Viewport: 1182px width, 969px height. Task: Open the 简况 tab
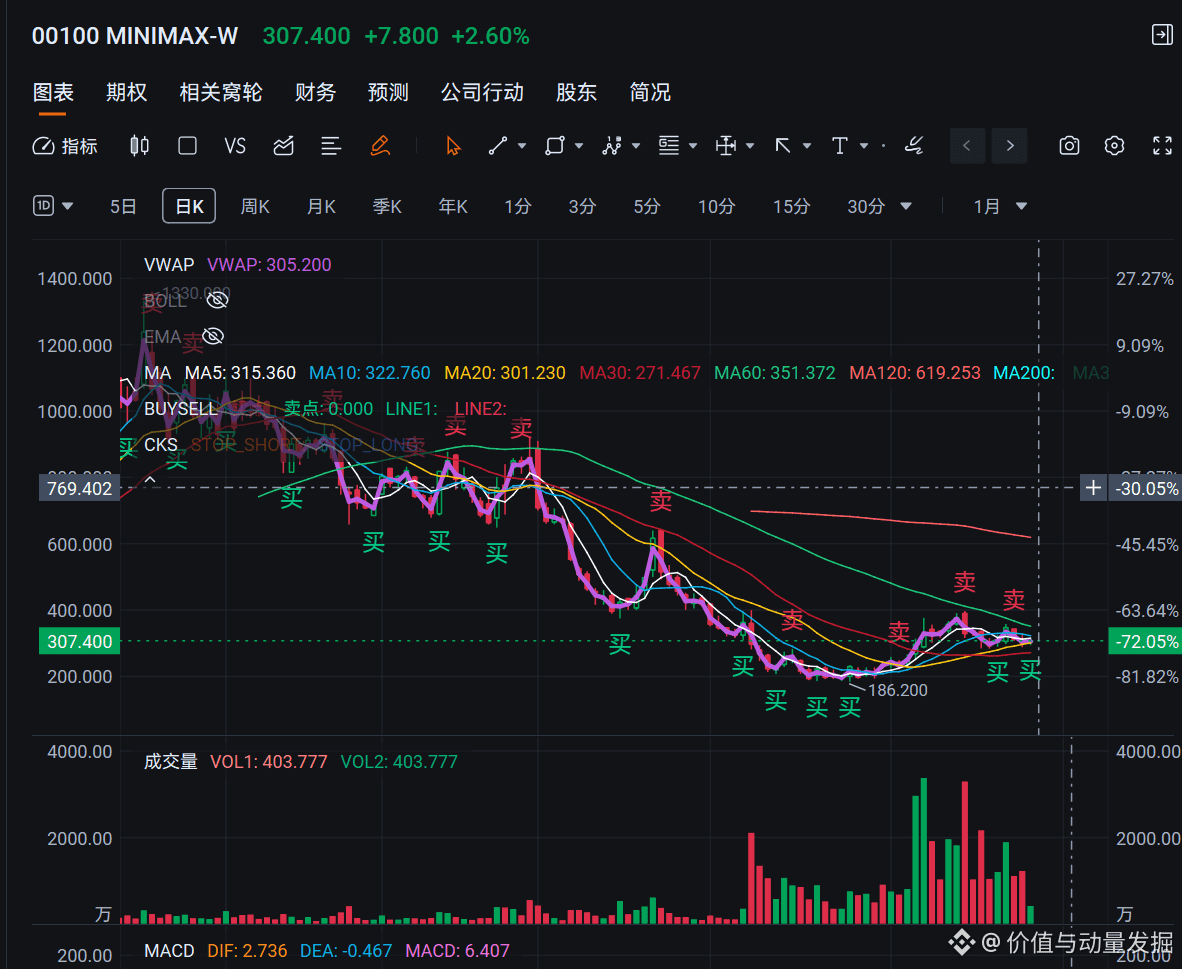650,92
